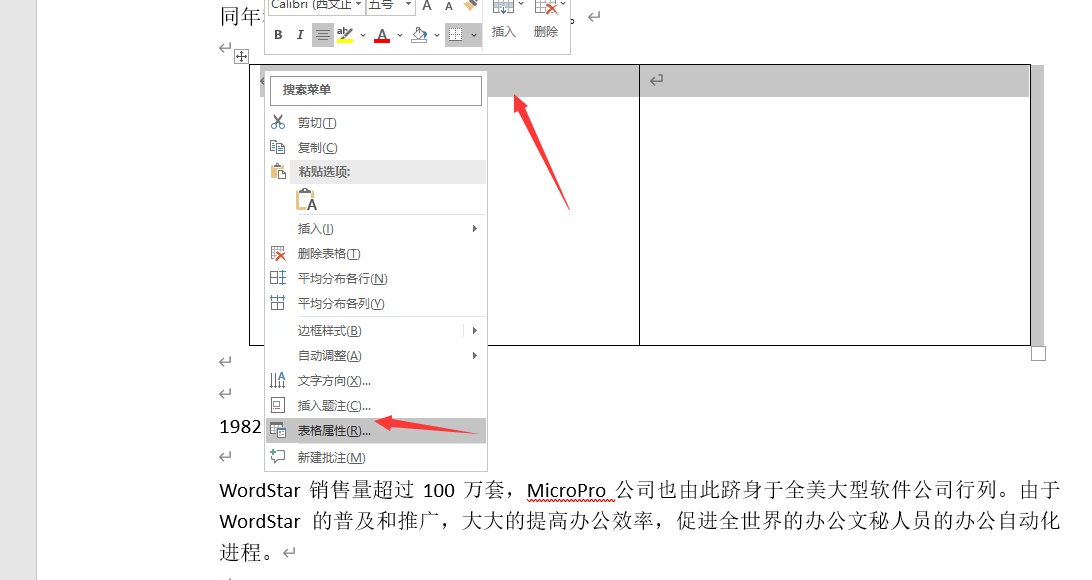Open 表格属性(R)... dialog
This screenshot has width=1092, height=580.
pyautogui.click(x=376, y=431)
